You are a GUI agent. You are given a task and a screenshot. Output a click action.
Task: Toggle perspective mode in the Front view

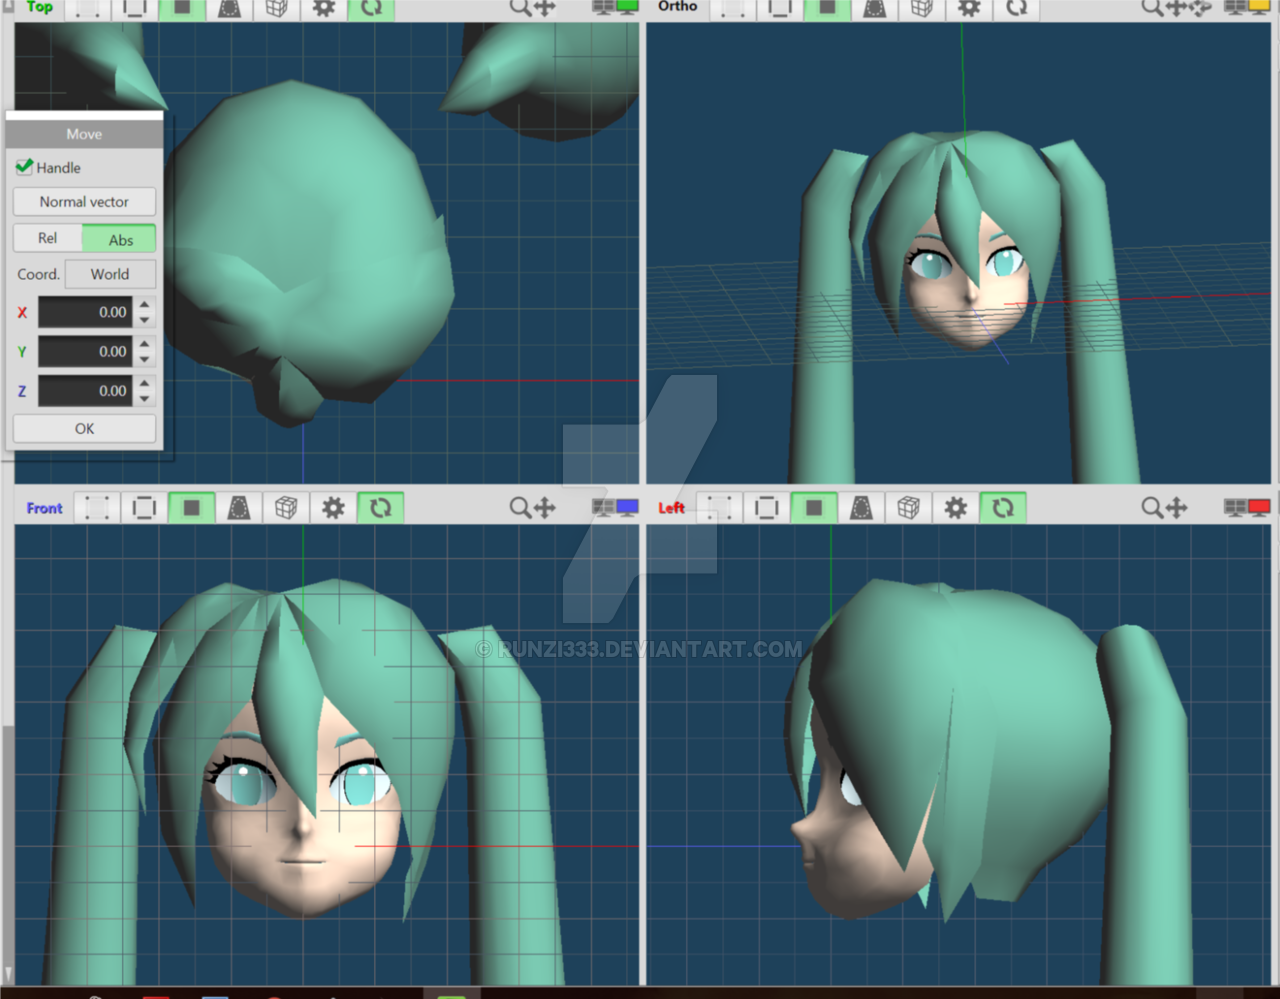[x=239, y=508]
